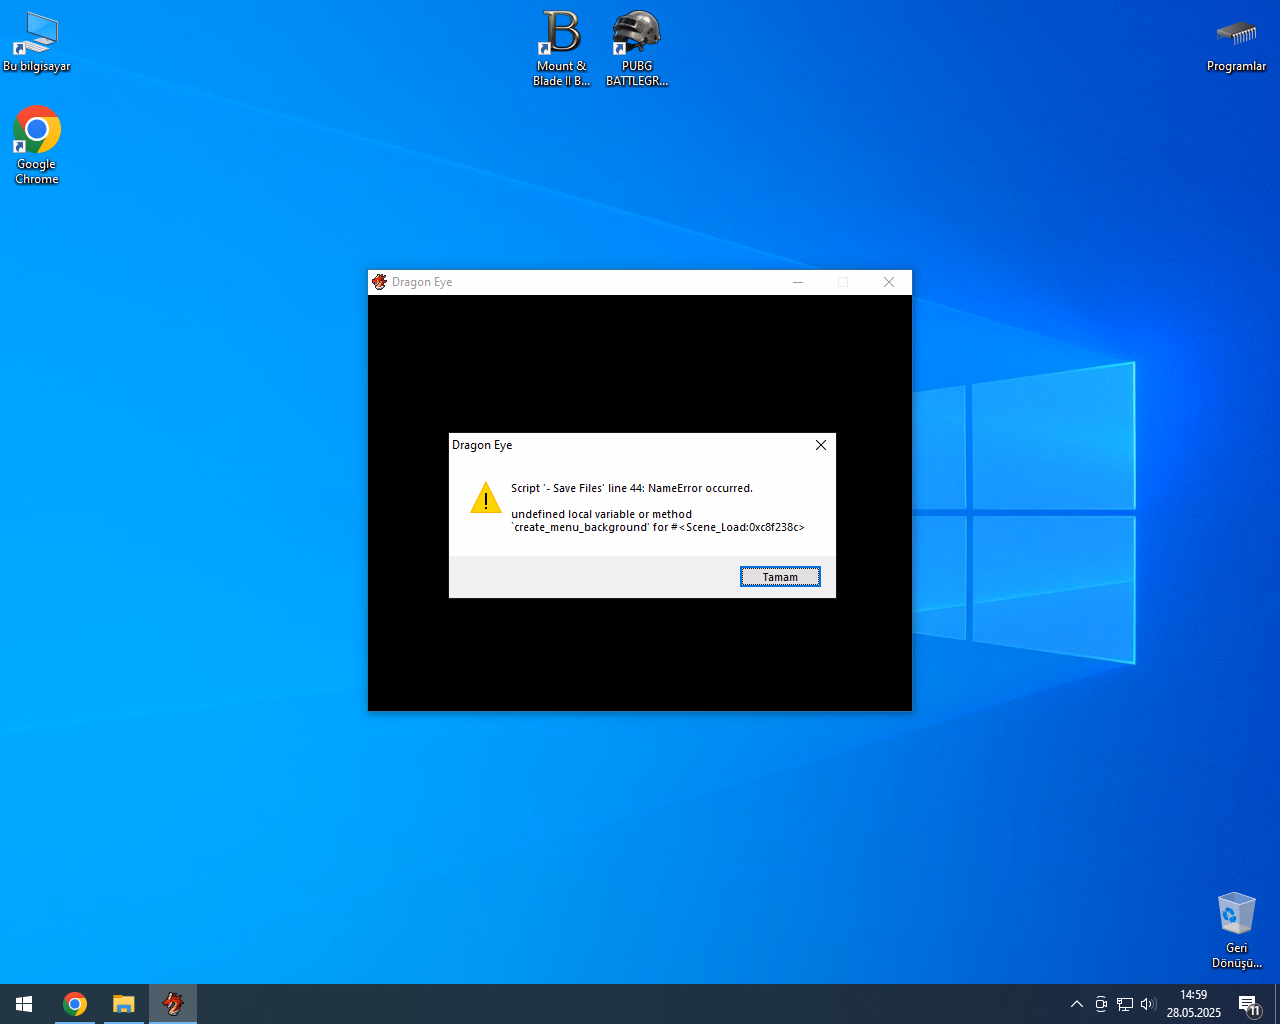Image resolution: width=1280 pixels, height=1024 pixels.
Task: Open the notification center icon
Action: point(1249,1004)
